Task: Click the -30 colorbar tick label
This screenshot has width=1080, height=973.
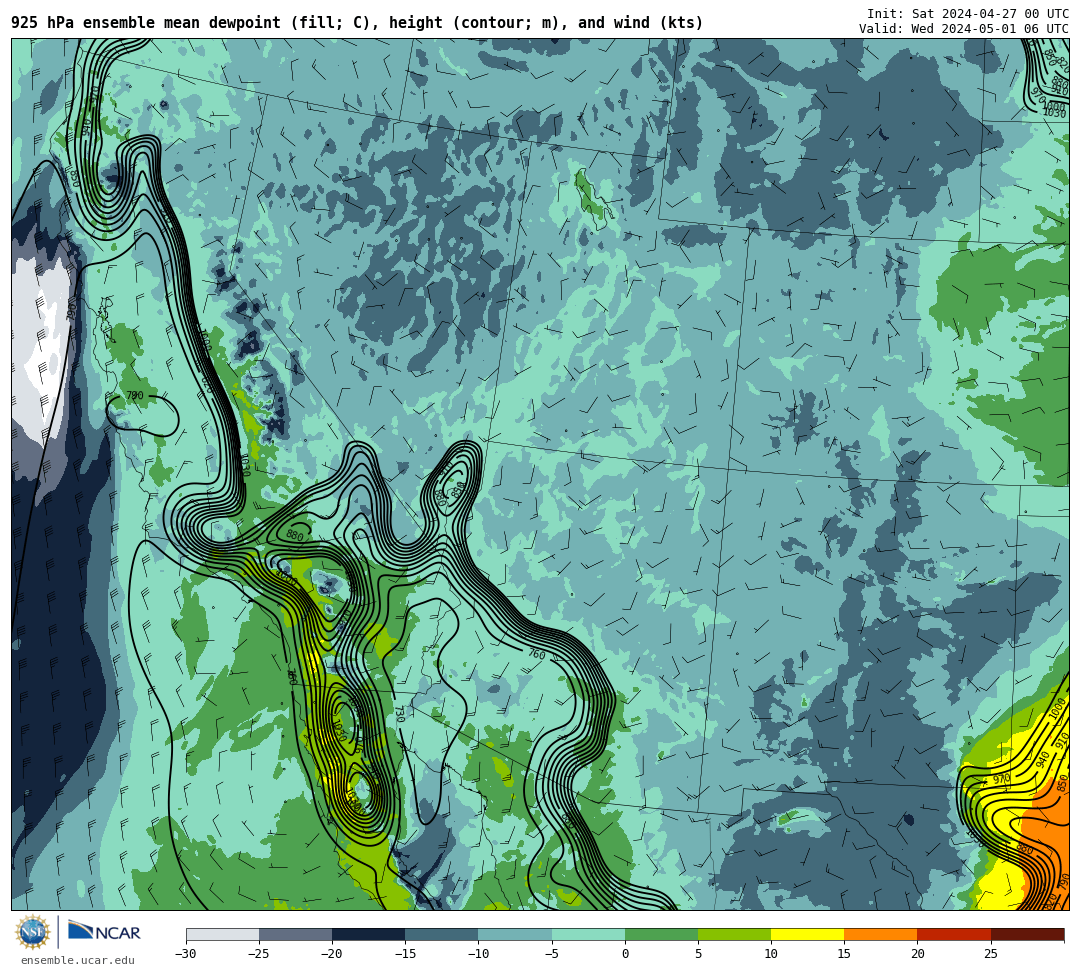Action: 186,954
